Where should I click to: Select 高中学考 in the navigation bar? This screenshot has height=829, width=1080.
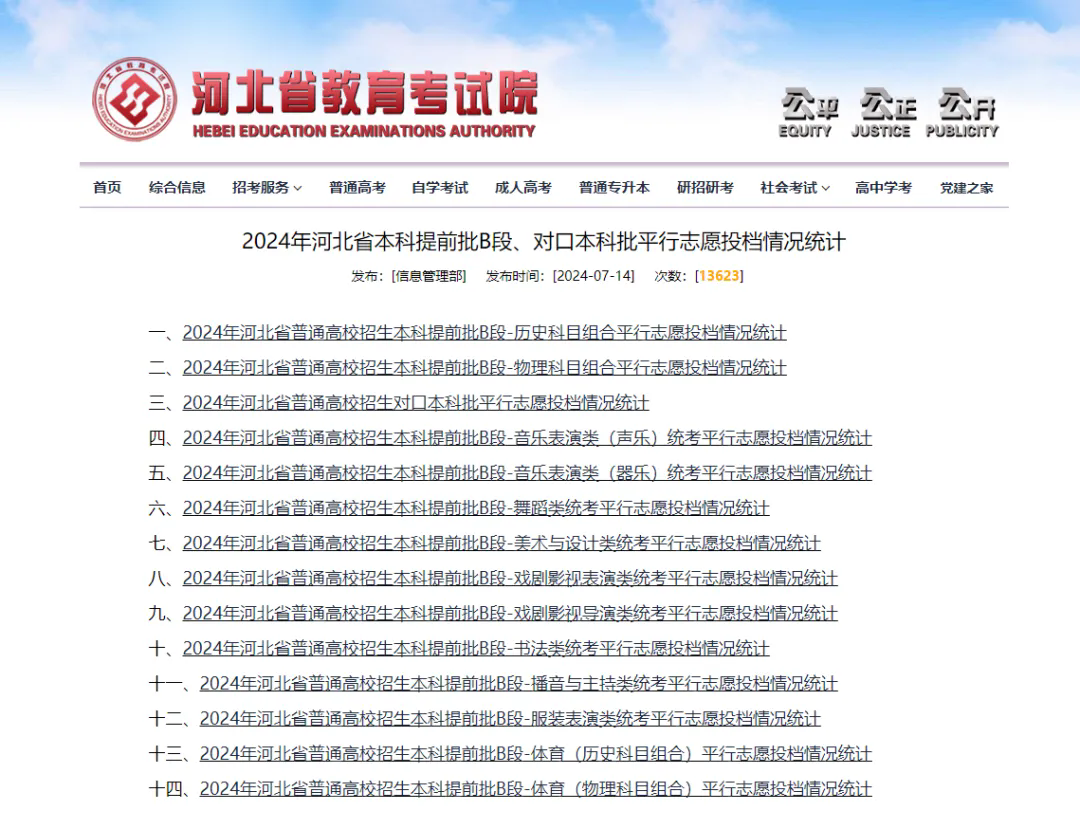tap(883, 187)
